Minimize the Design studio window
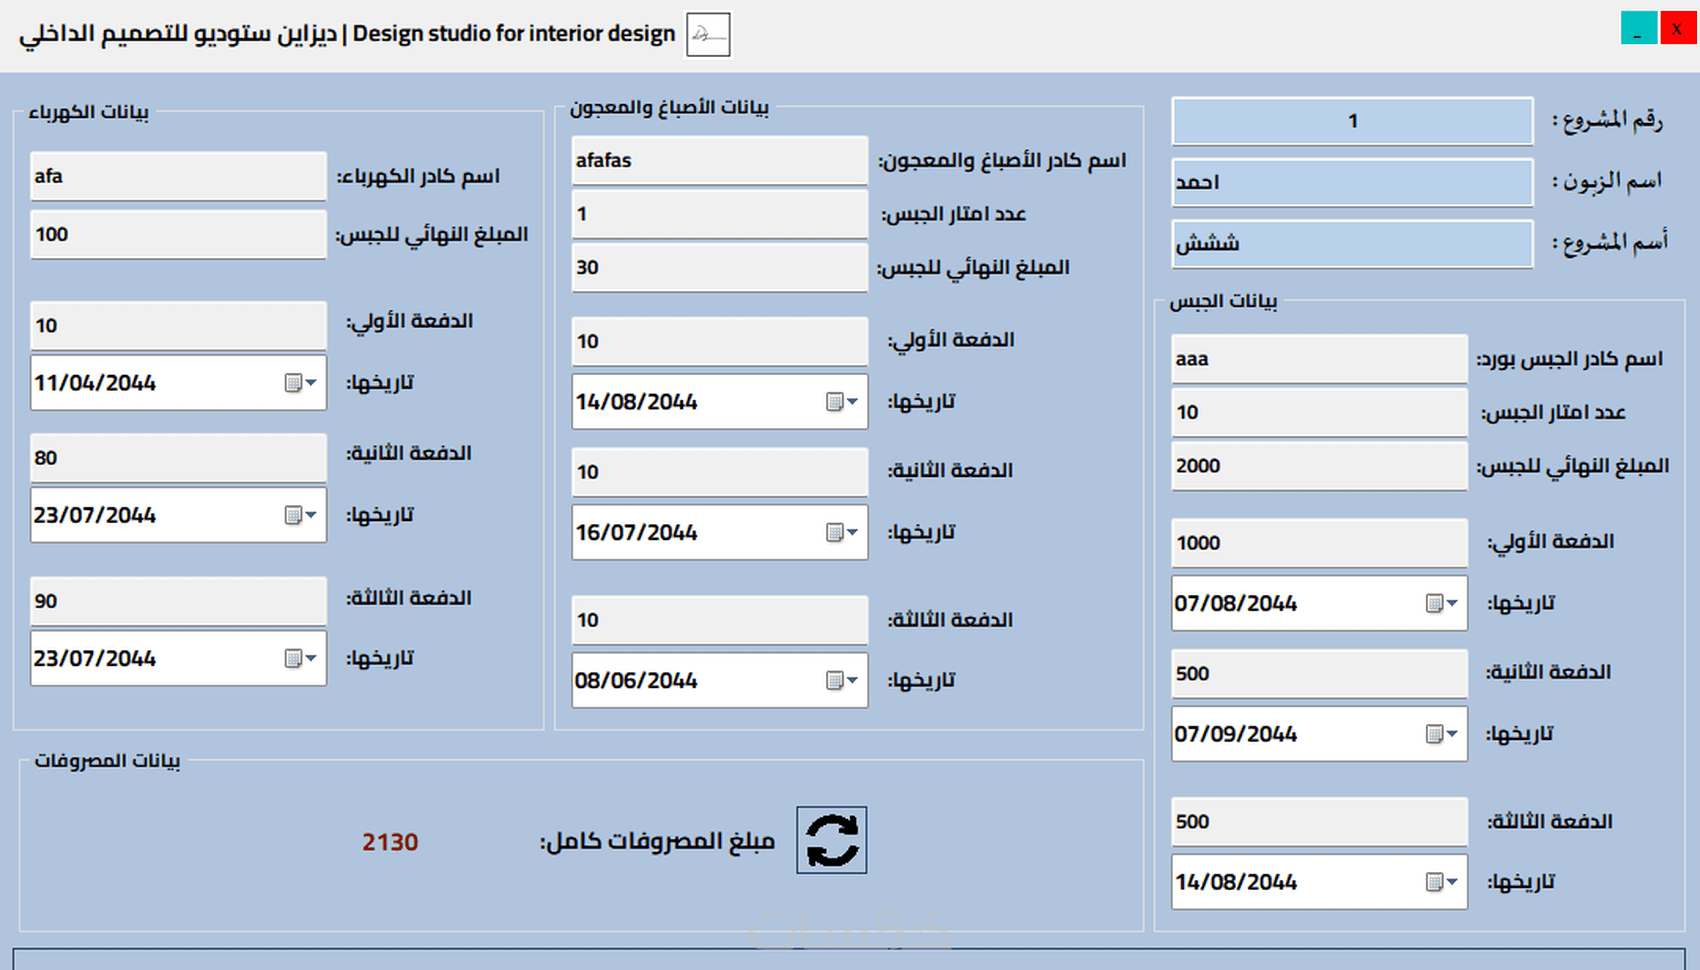The height and width of the screenshot is (970, 1700). 1638,27
